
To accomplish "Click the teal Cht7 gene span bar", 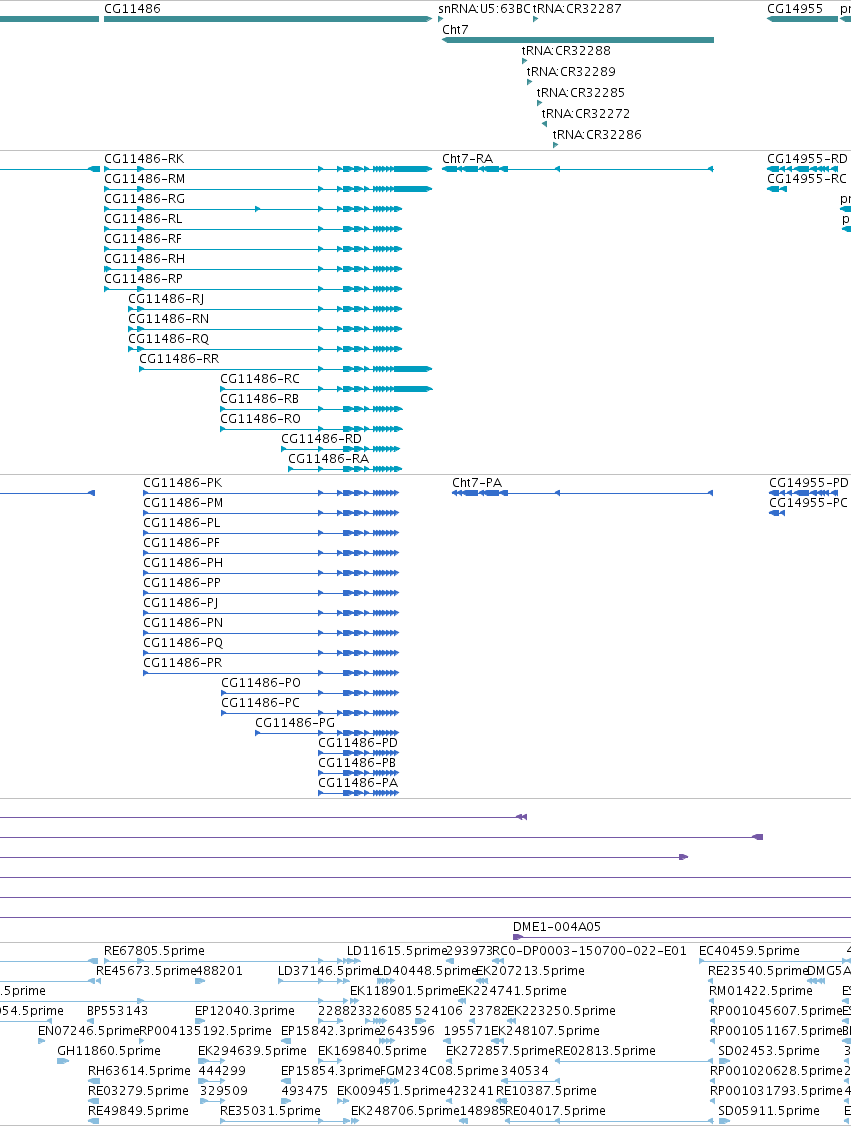I will 578,40.
